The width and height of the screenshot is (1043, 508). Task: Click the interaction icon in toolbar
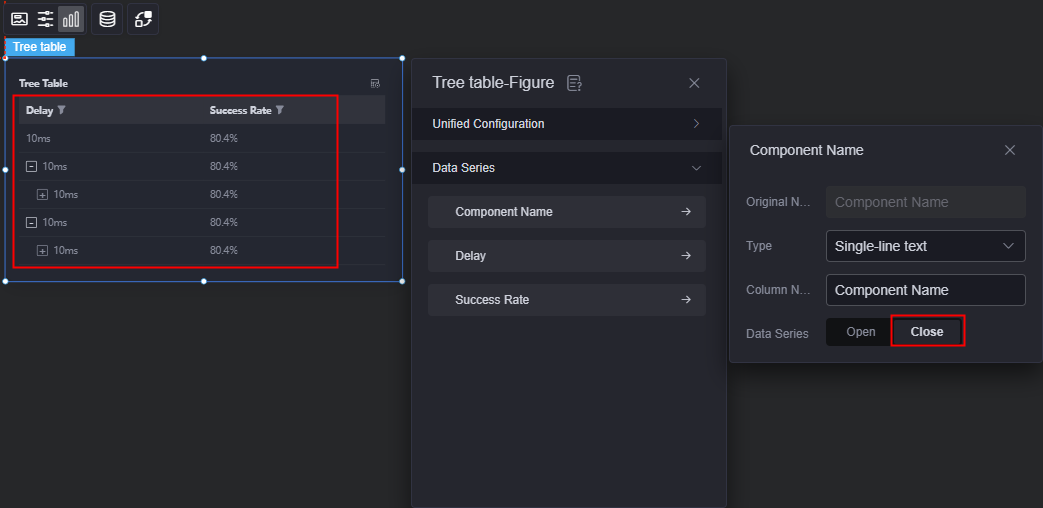(143, 19)
